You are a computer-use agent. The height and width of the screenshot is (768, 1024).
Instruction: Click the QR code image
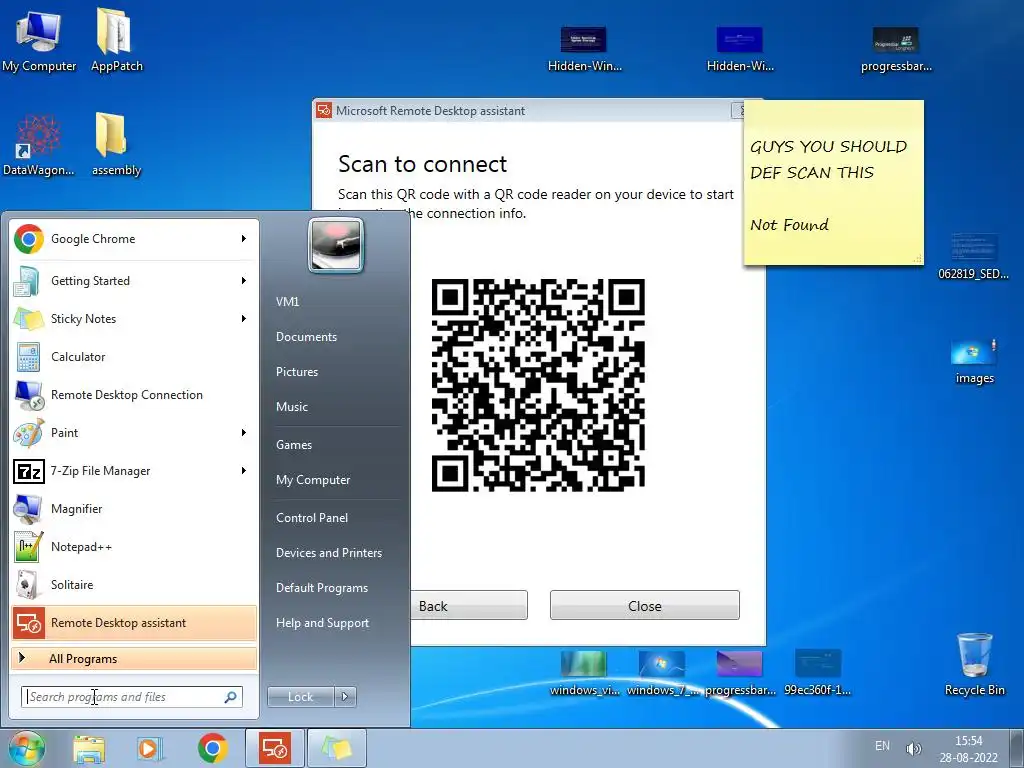538,385
